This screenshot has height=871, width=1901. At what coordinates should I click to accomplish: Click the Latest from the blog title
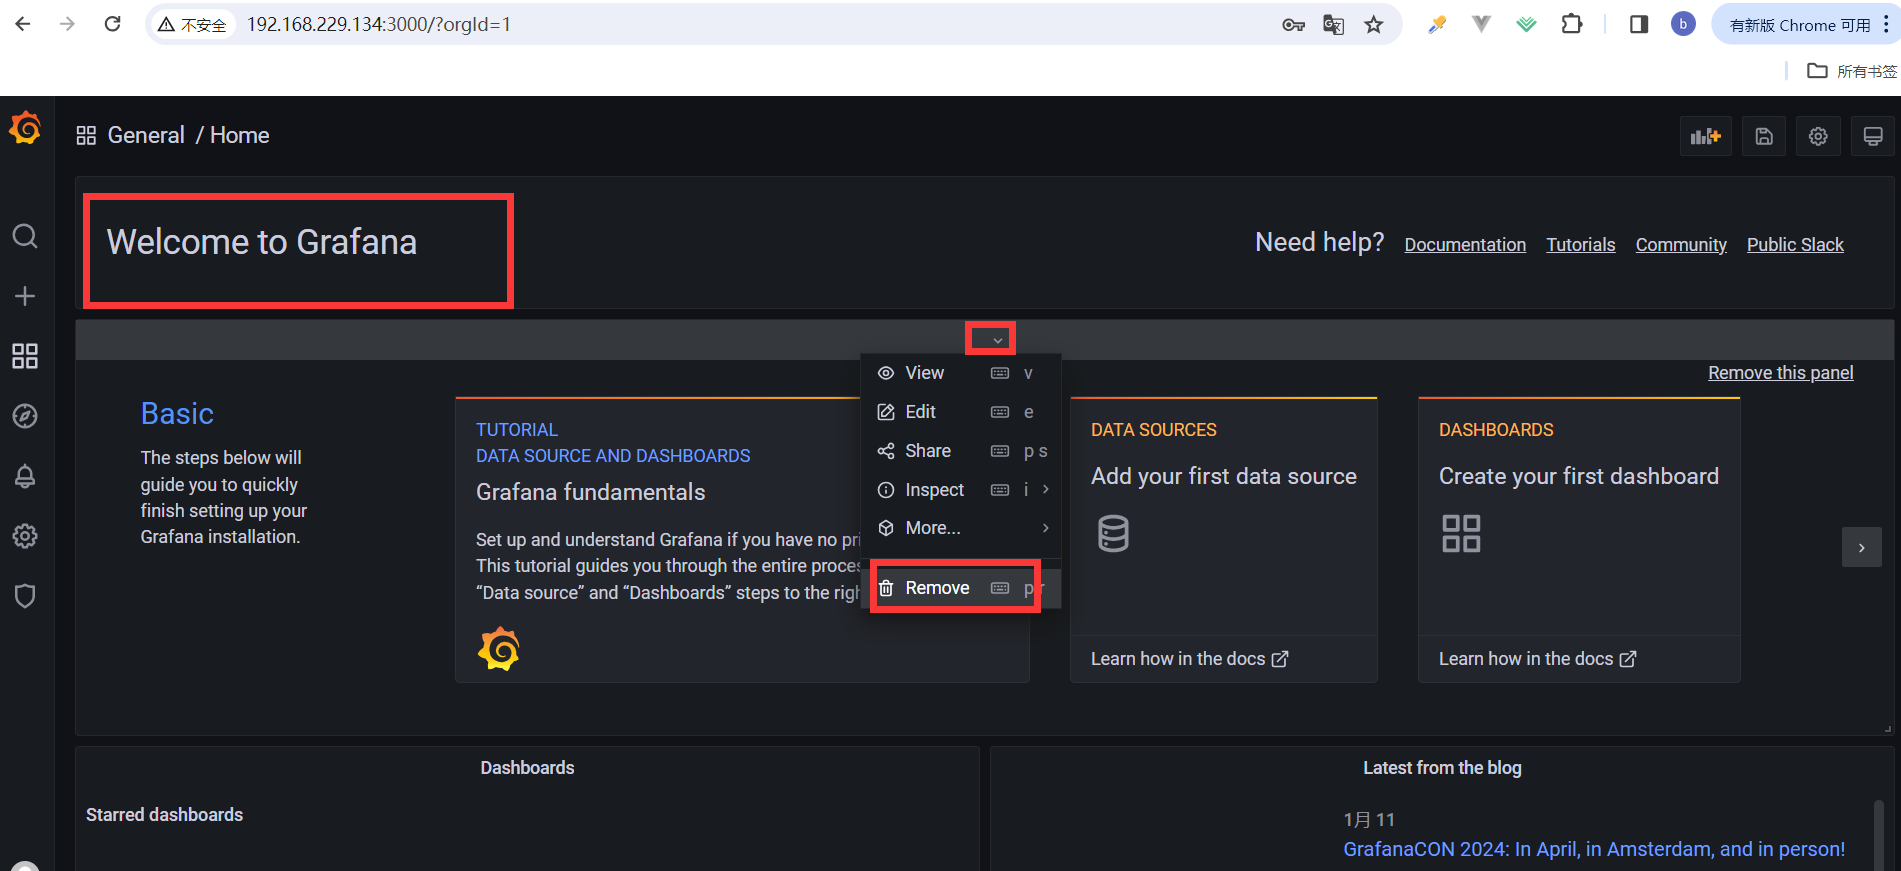click(x=1442, y=768)
